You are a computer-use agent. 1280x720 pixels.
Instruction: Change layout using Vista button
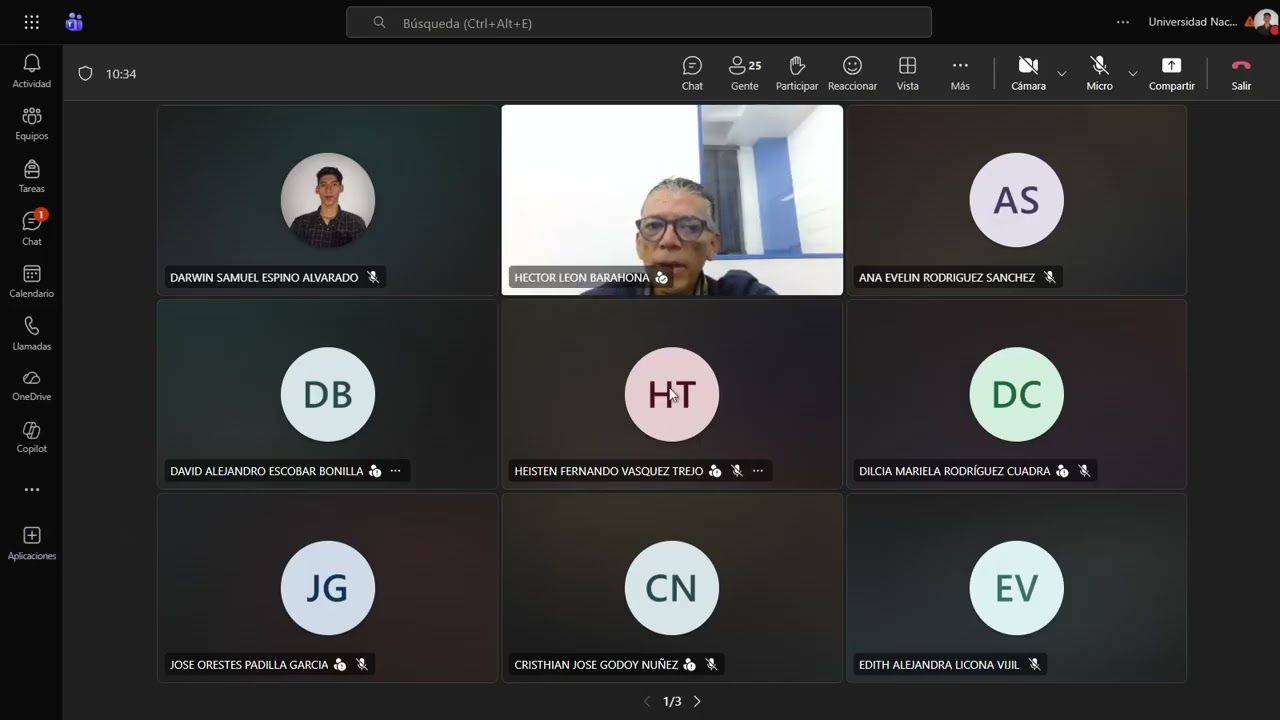point(907,73)
